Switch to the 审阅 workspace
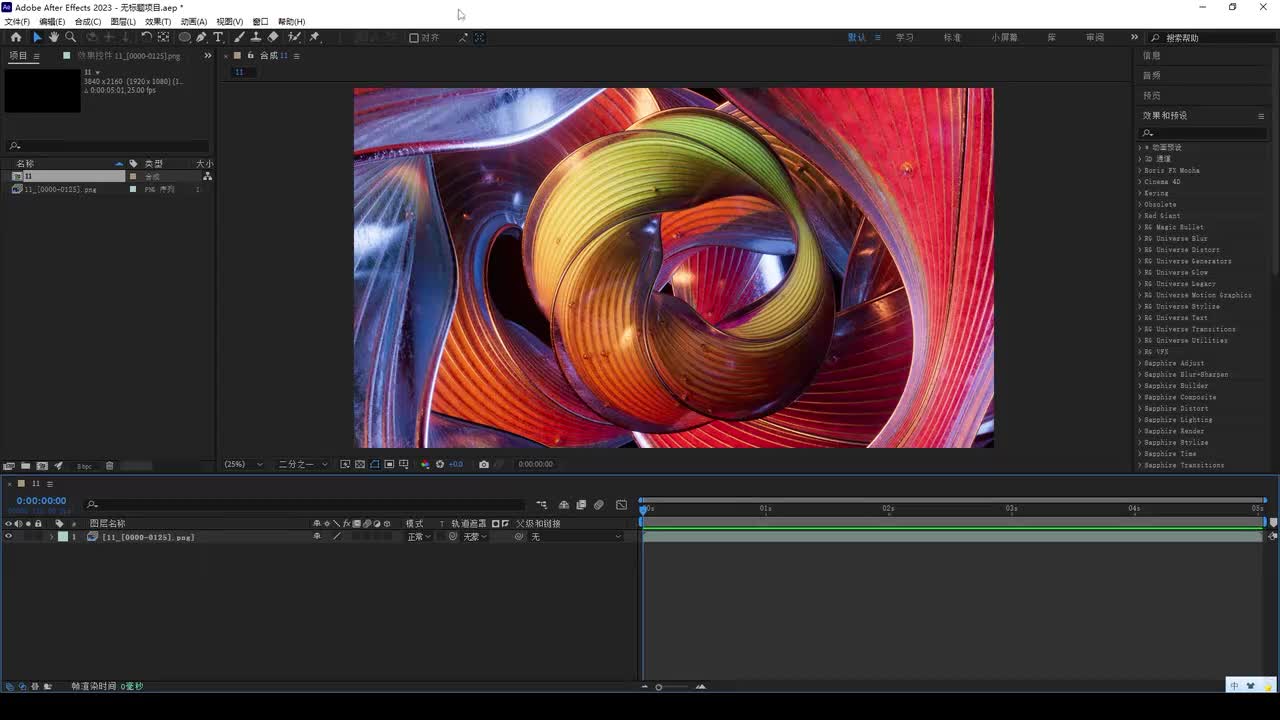 coord(1095,37)
